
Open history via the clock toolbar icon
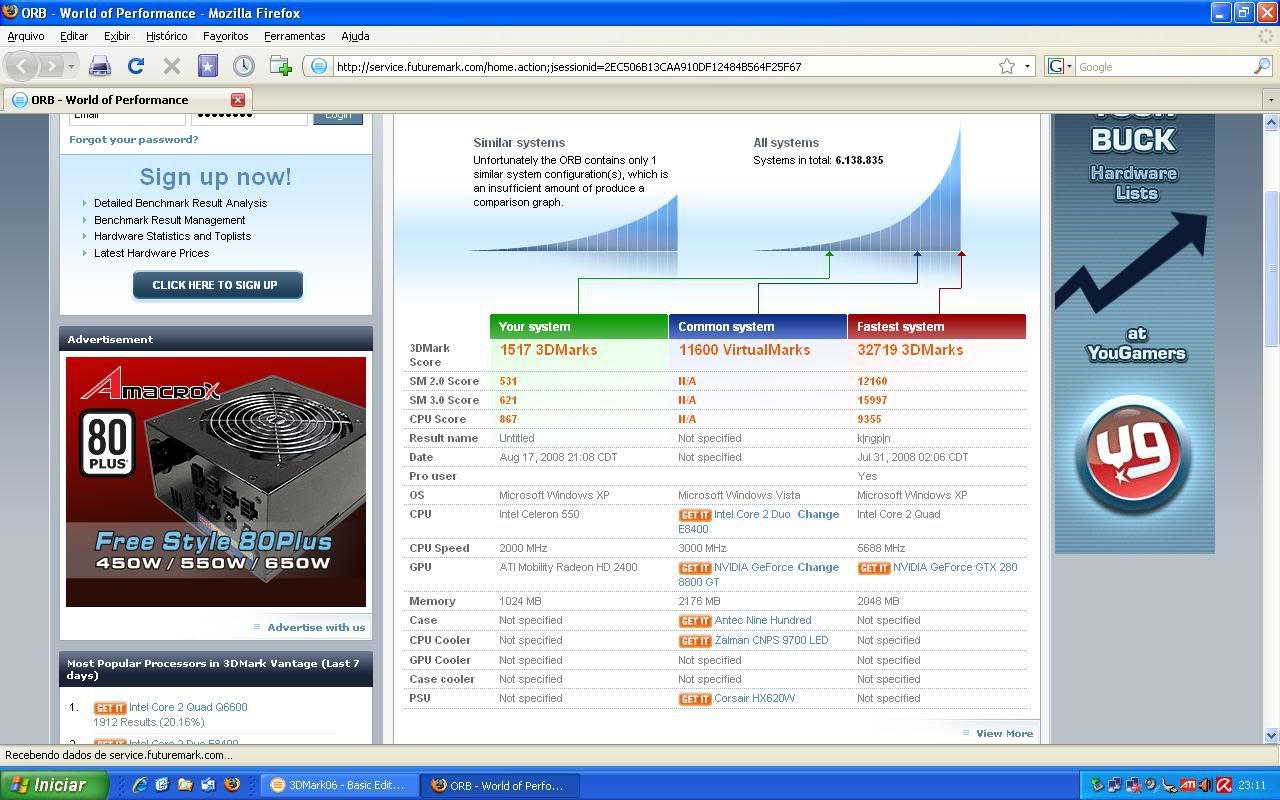(245, 65)
